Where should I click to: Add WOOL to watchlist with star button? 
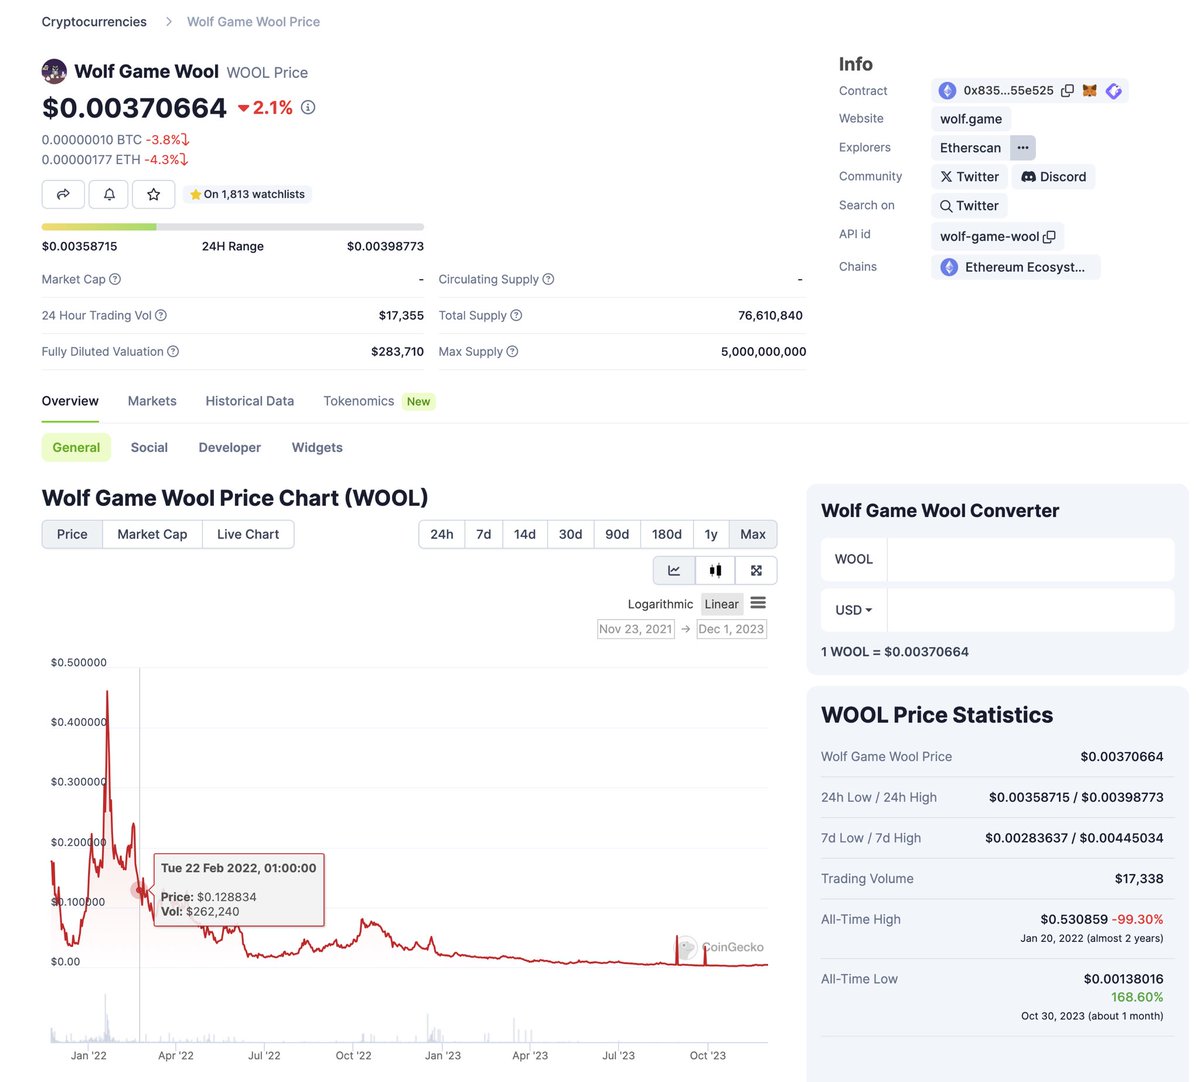153,194
